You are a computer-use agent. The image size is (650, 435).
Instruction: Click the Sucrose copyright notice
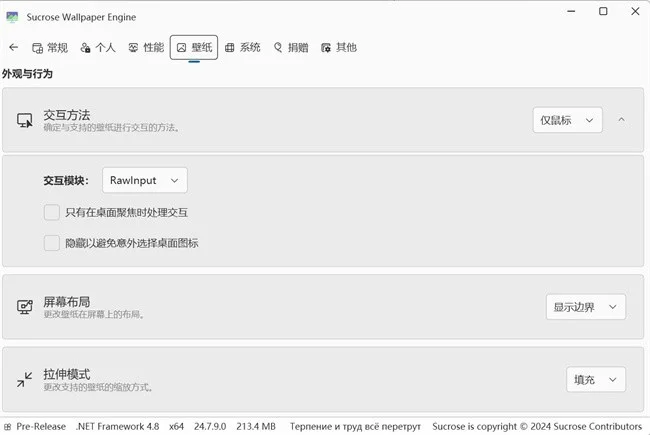pos(537,427)
